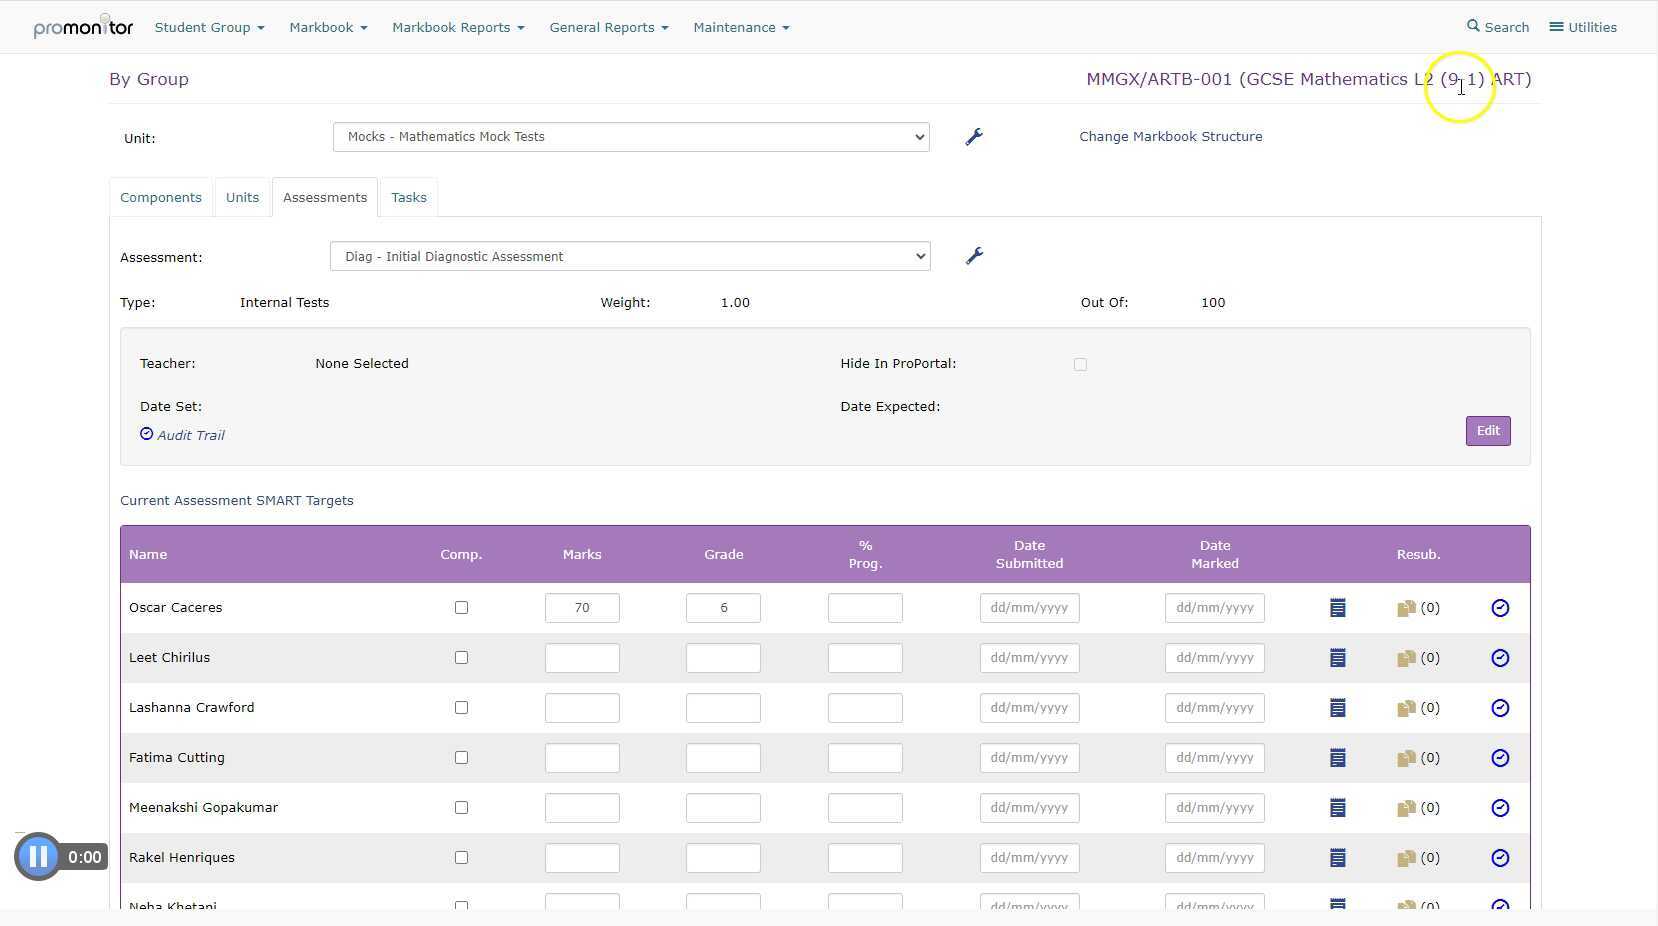
Task: Toggle the Hide In ProPortal checkbox
Action: [1080, 365]
